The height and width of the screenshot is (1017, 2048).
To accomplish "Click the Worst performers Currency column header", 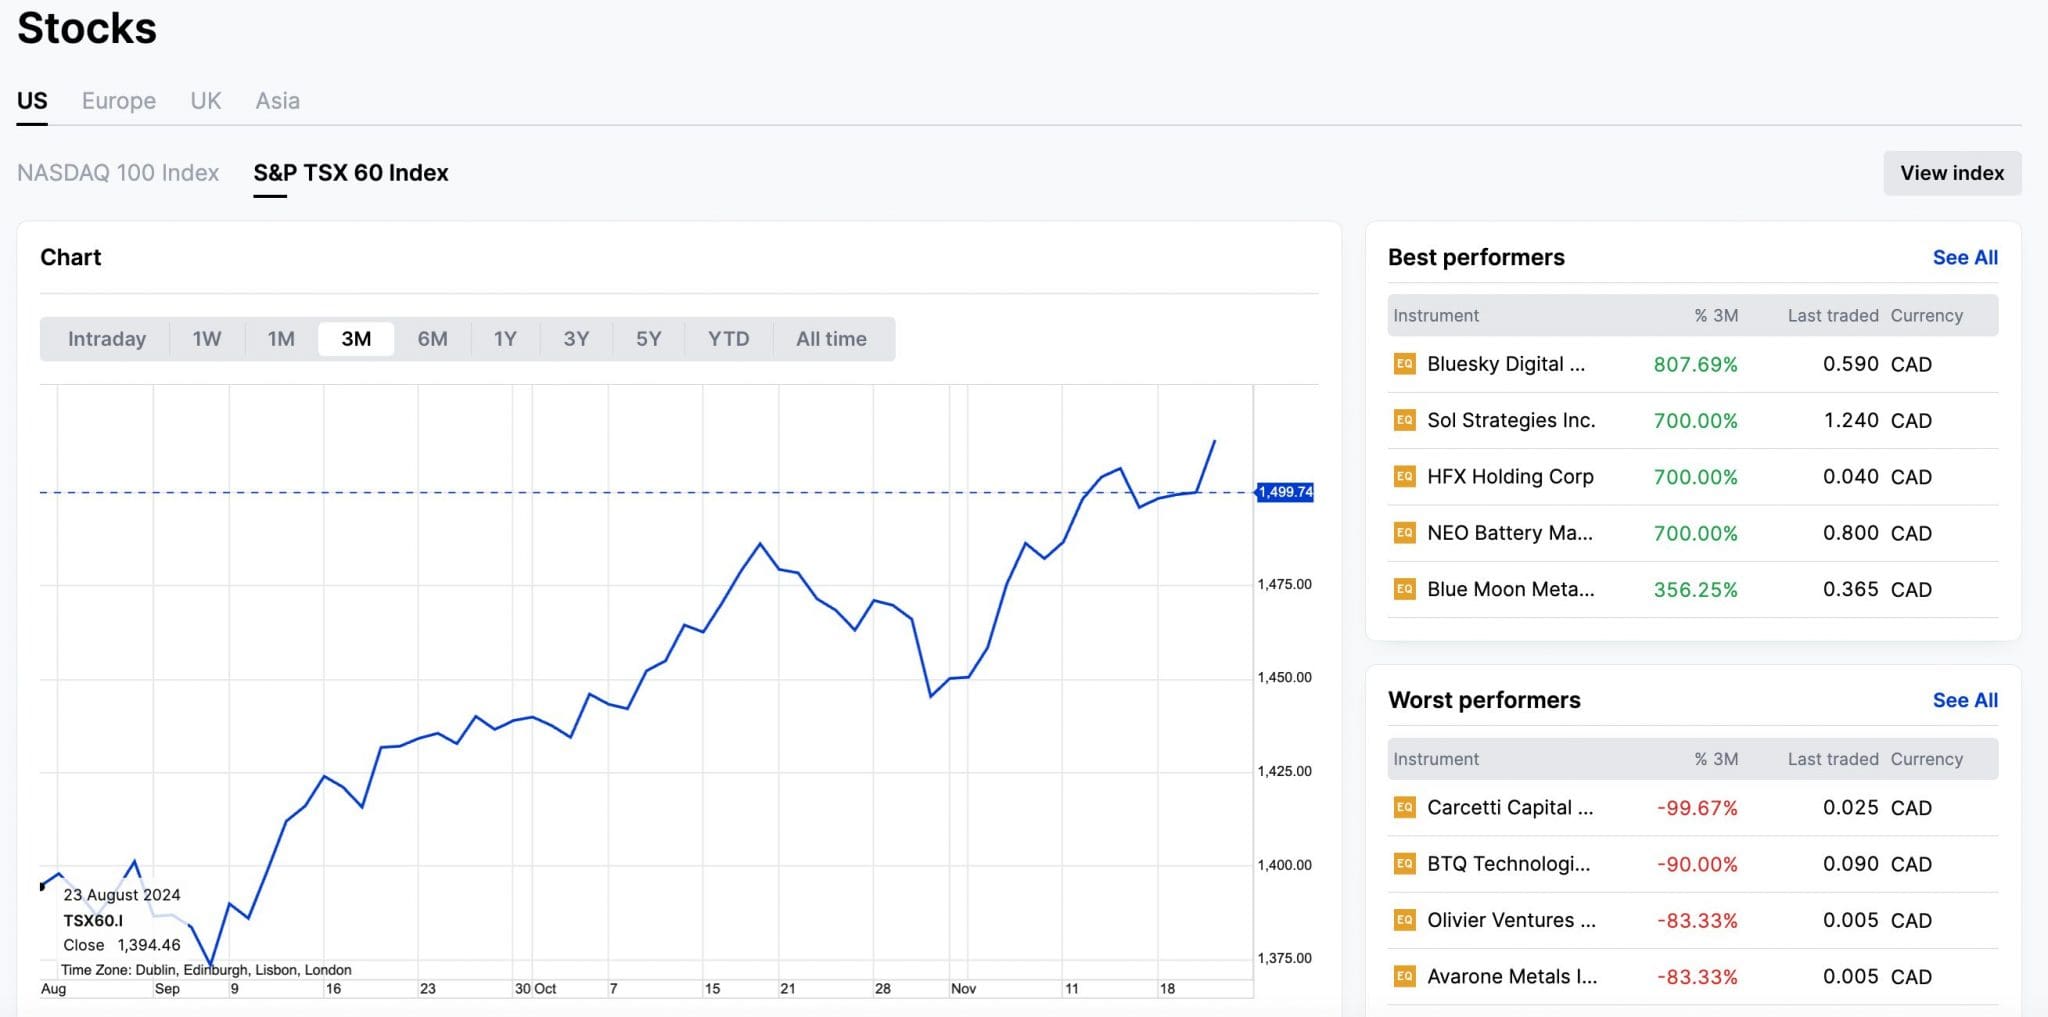I will tap(1927, 759).
